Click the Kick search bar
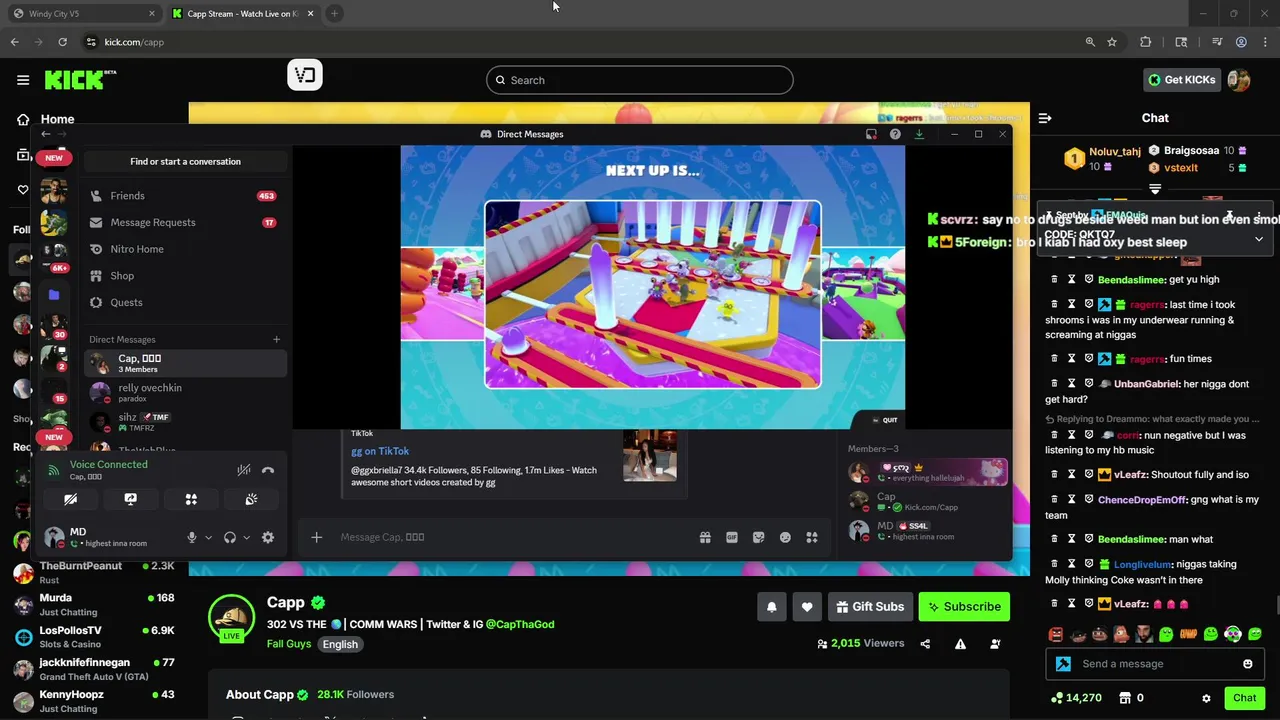 pyautogui.click(x=640, y=80)
